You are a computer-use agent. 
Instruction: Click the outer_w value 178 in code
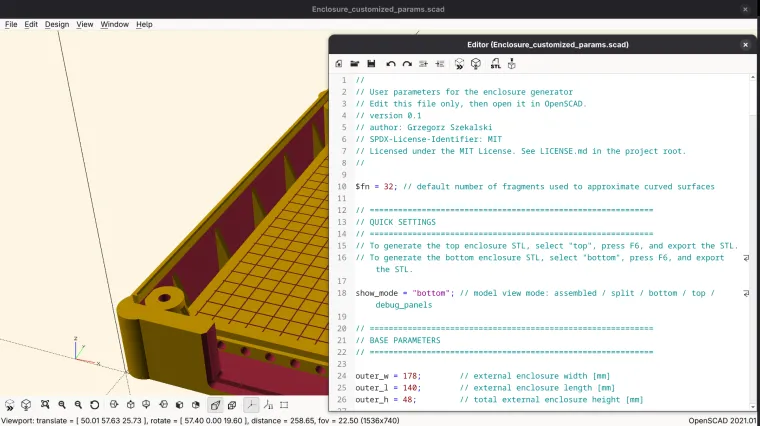410,376
